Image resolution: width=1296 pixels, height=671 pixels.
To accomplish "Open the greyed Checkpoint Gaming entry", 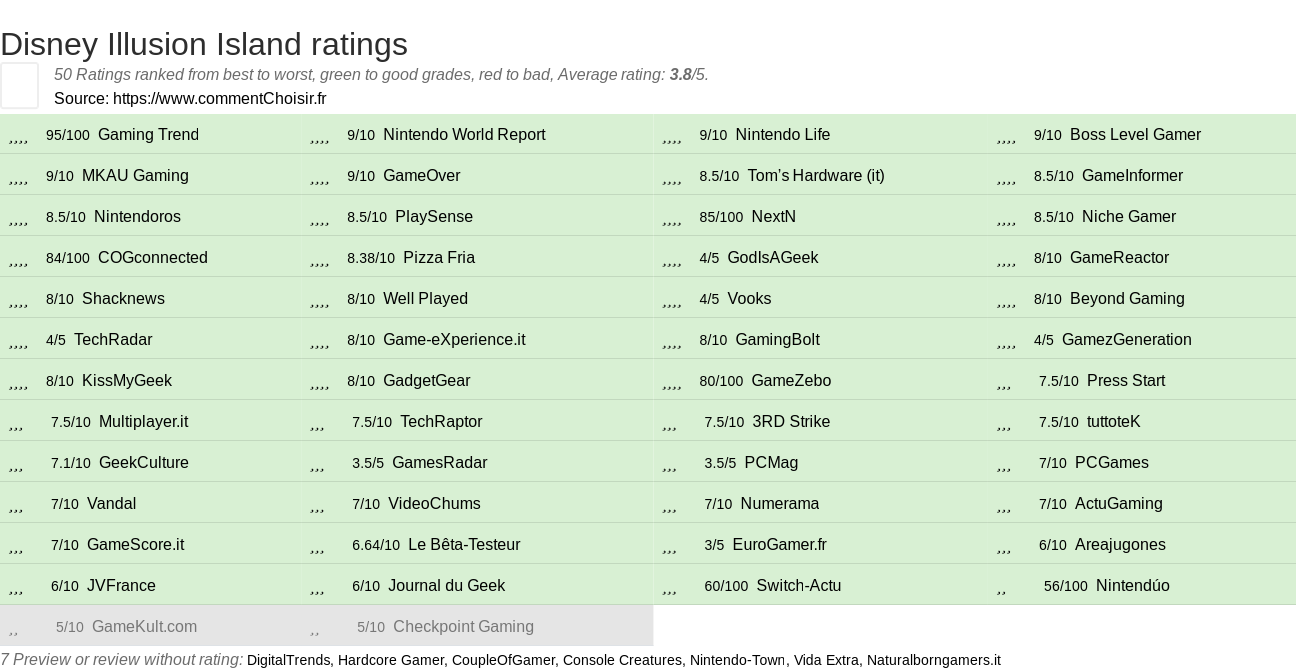I will coord(464,627).
